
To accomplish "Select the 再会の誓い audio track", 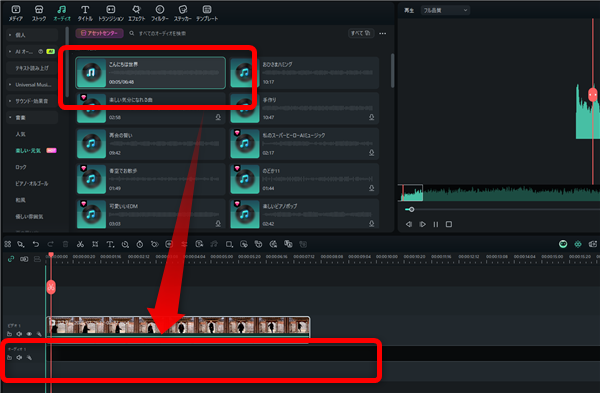I will 150,144.
